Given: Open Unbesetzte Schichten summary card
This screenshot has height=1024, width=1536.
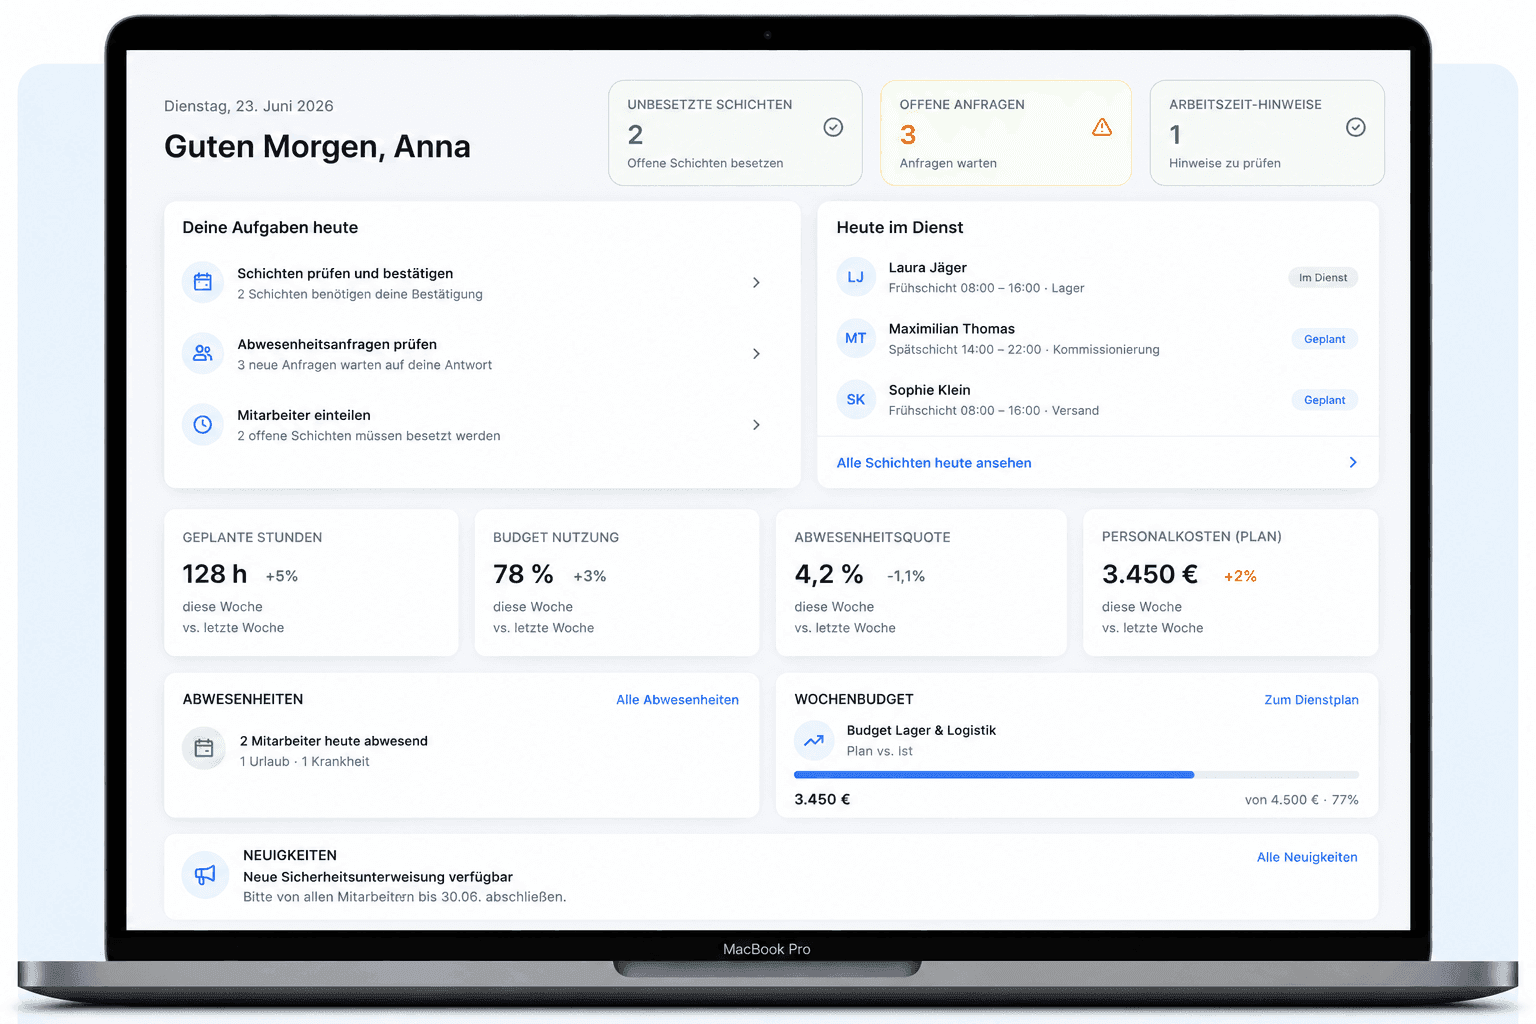Looking at the screenshot, I should pos(735,133).
